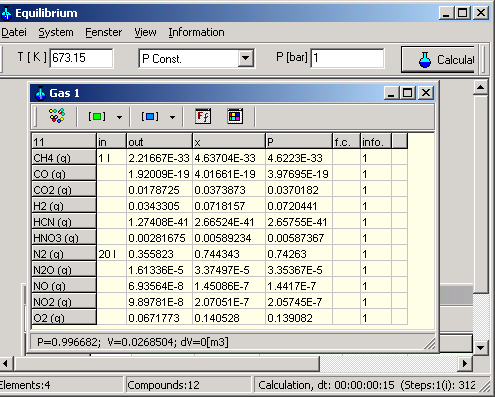Click the table corner cell '11'
Image resolution: width=495 pixels, height=397 pixels.
[x=64, y=141]
